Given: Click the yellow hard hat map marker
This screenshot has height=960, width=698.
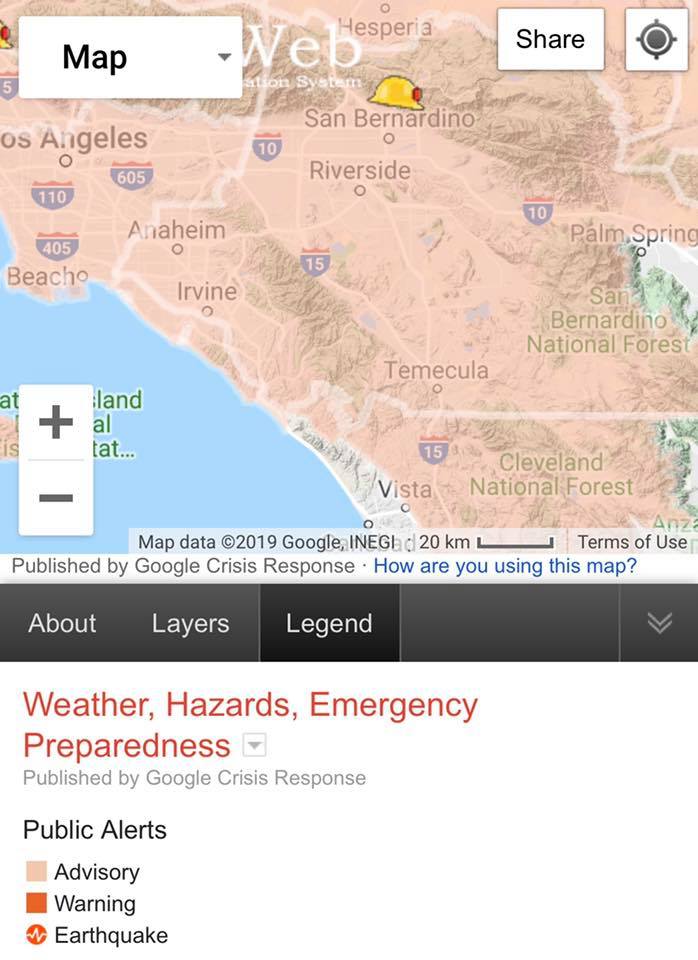Looking at the screenshot, I should [x=396, y=93].
